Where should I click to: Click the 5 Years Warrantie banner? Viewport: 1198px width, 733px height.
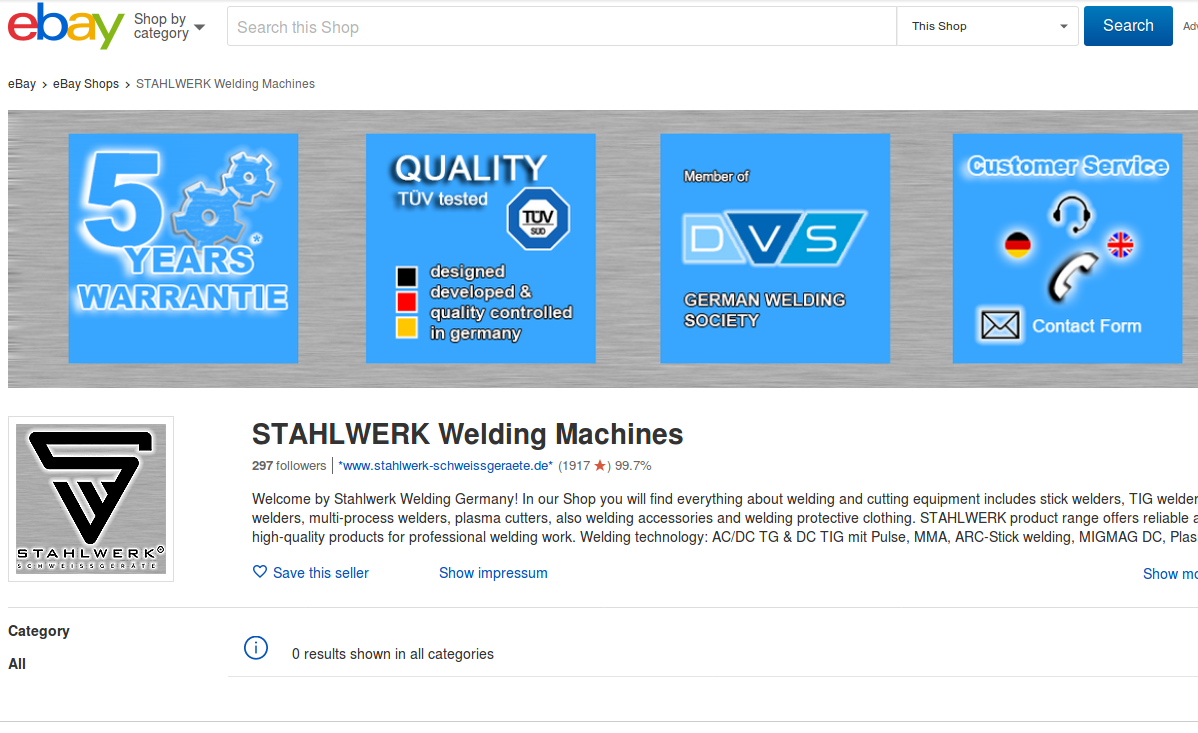(x=183, y=248)
